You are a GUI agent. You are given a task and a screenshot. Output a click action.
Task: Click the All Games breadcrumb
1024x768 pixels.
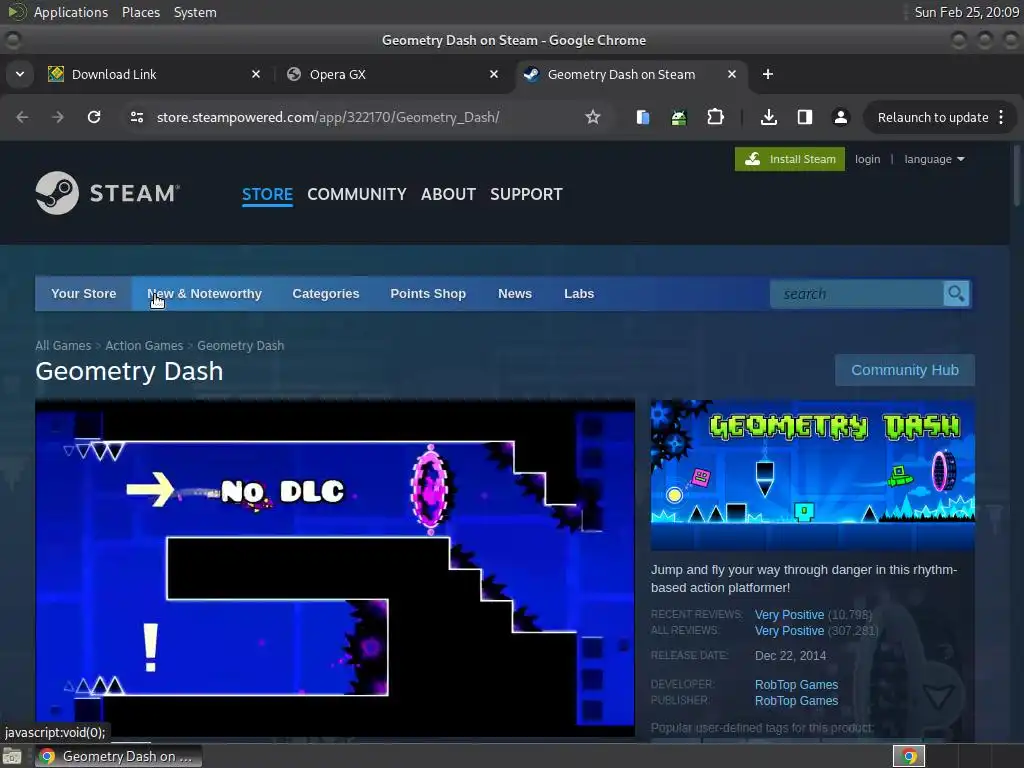point(63,345)
